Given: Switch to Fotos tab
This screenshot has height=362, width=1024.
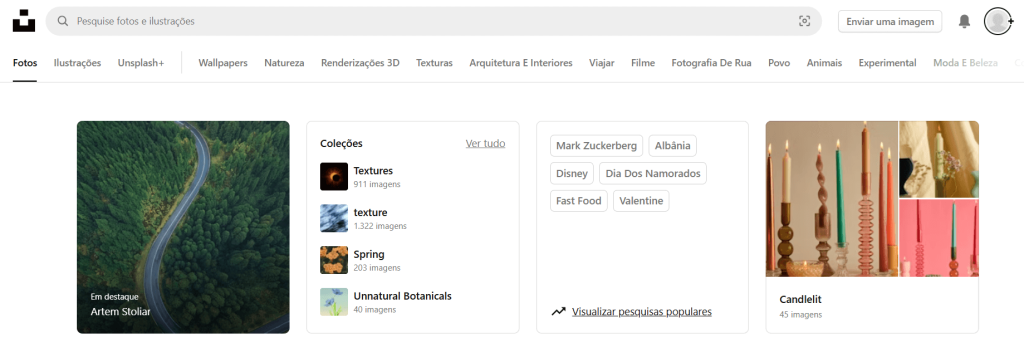Looking at the screenshot, I should tap(25, 63).
